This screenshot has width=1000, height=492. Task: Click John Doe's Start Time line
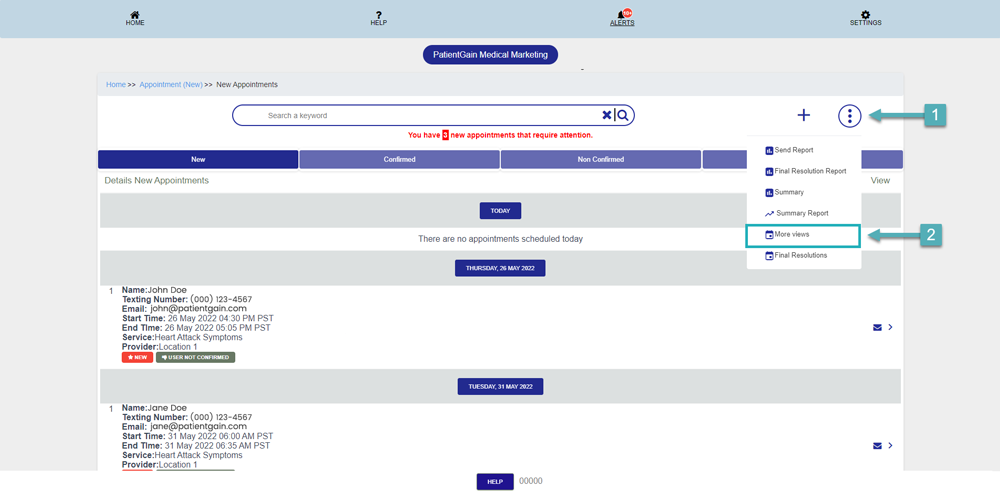pyautogui.click(x=198, y=318)
